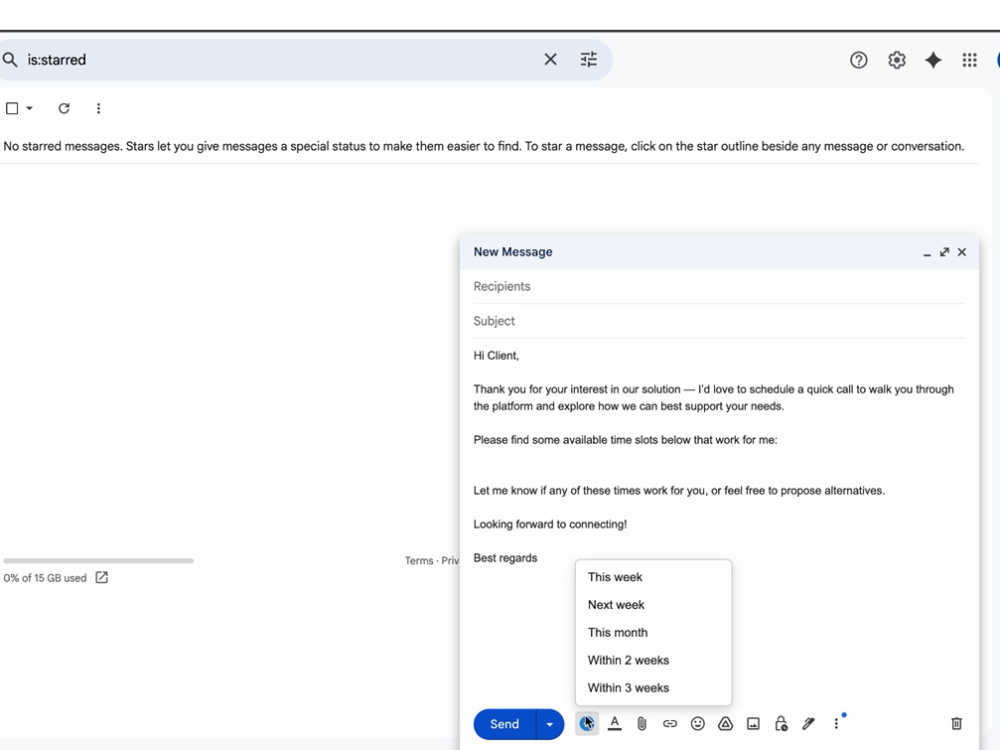This screenshot has height=750, width=1000.
Task: Click into the Subject field
Action: point(719,321)
